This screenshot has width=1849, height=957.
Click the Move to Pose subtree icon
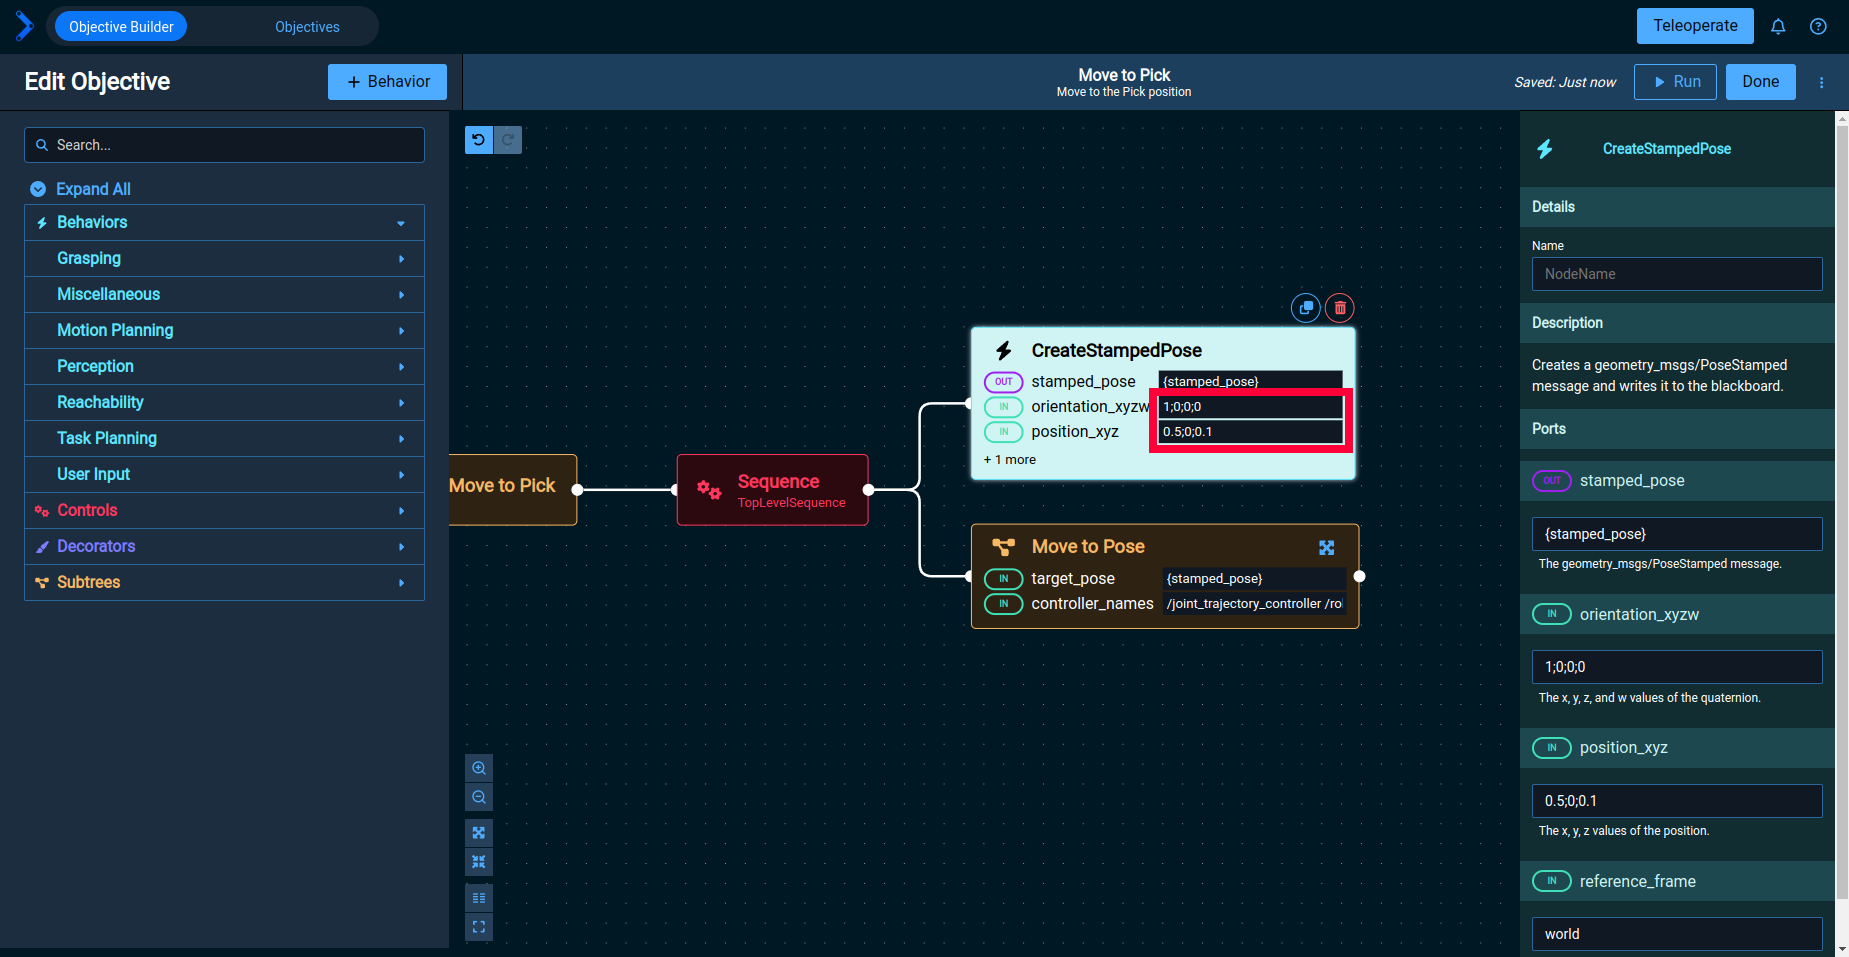[1003, 547]
